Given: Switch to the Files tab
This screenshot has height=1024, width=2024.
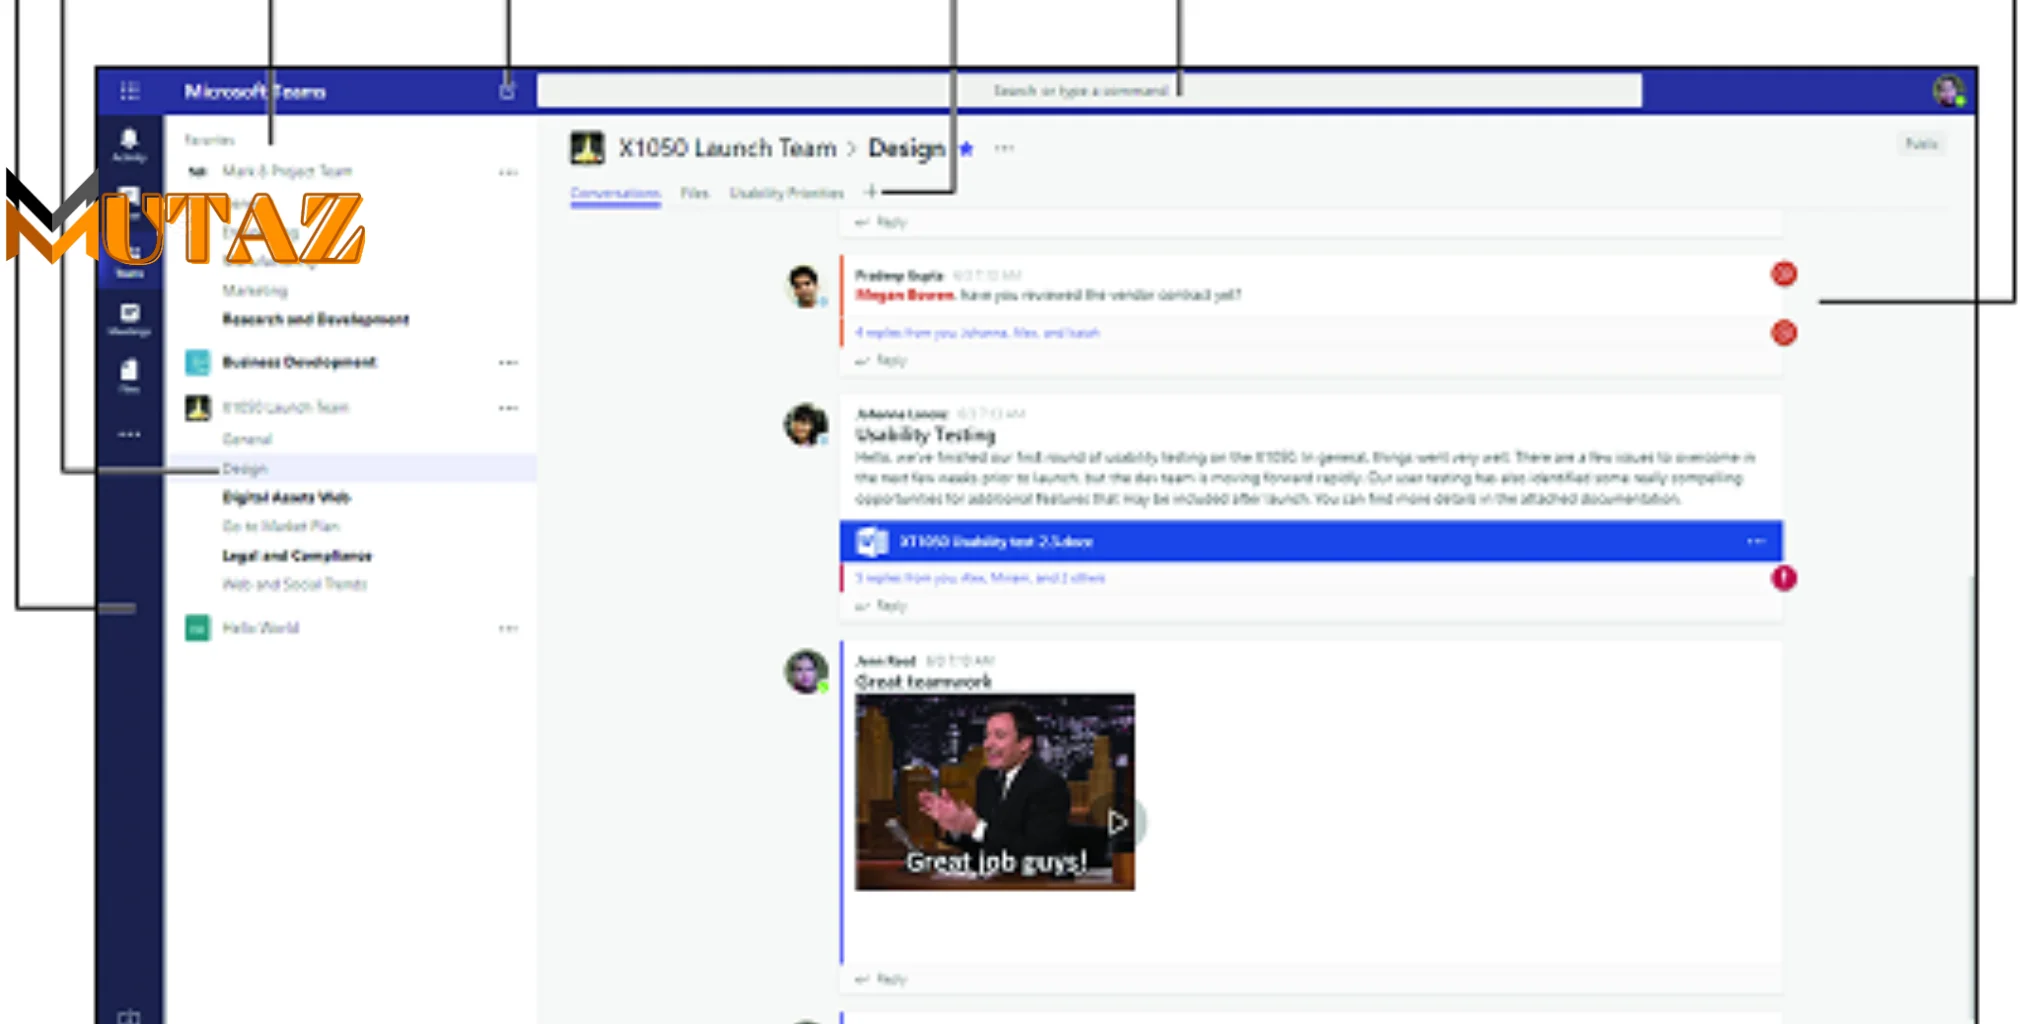Looking at the screenshot, I should coord(694,193).
